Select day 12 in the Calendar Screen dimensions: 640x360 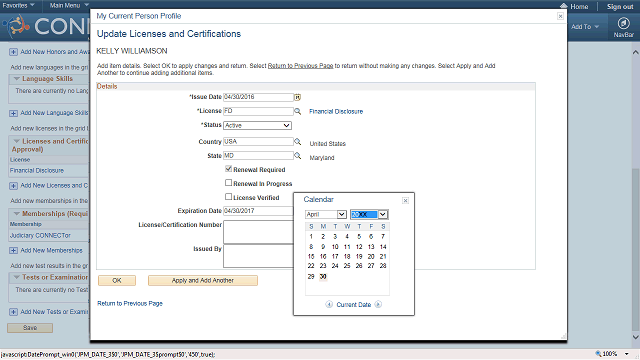point(359,247)
